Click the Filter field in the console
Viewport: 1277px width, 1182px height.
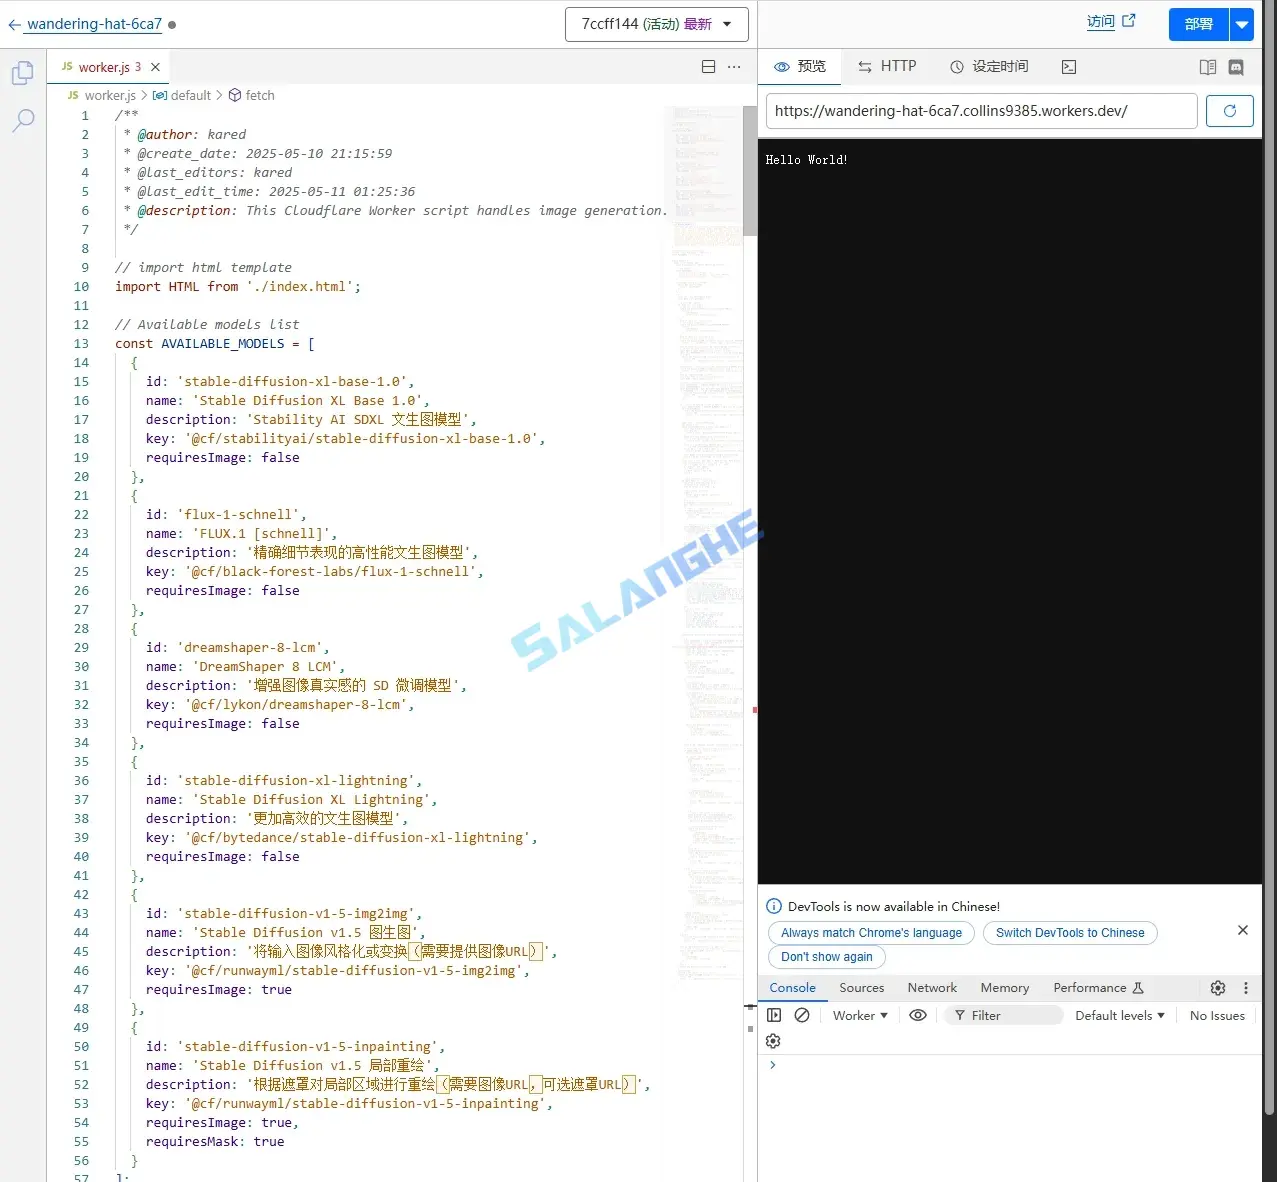coord(1003,1015)
